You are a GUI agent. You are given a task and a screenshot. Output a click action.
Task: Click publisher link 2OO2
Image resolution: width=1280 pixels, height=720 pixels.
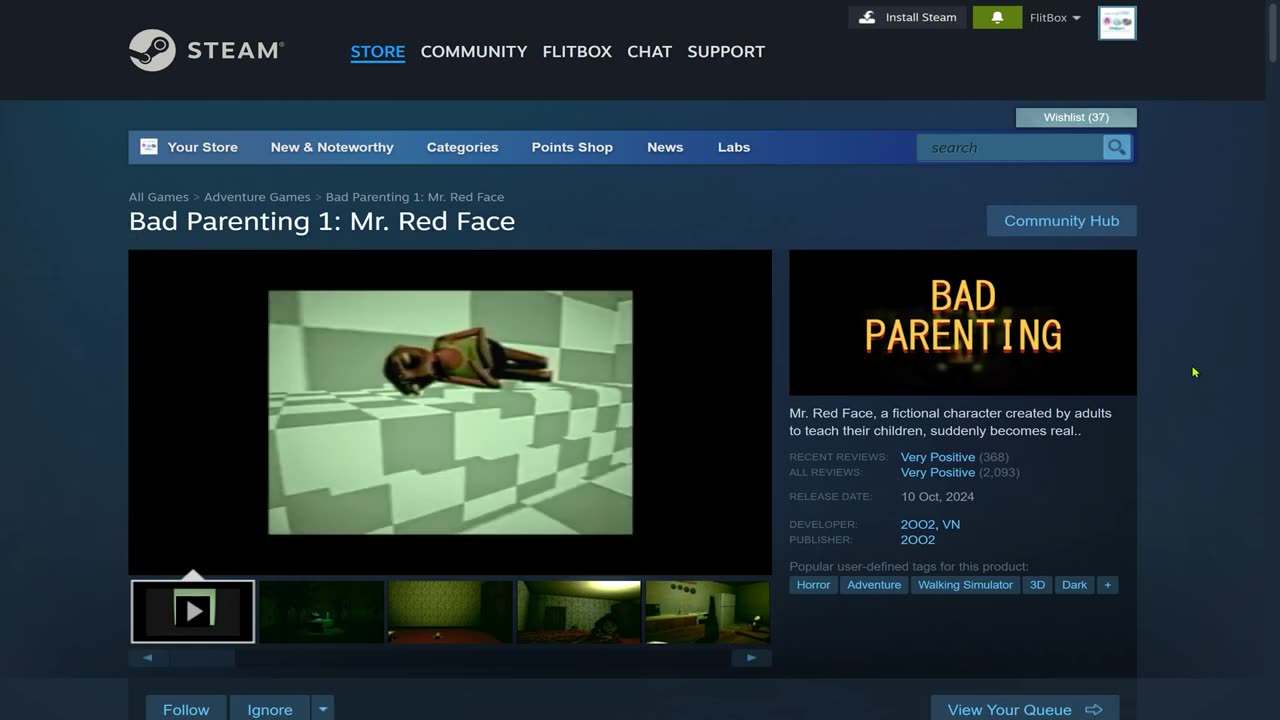(x=918, y=540)
